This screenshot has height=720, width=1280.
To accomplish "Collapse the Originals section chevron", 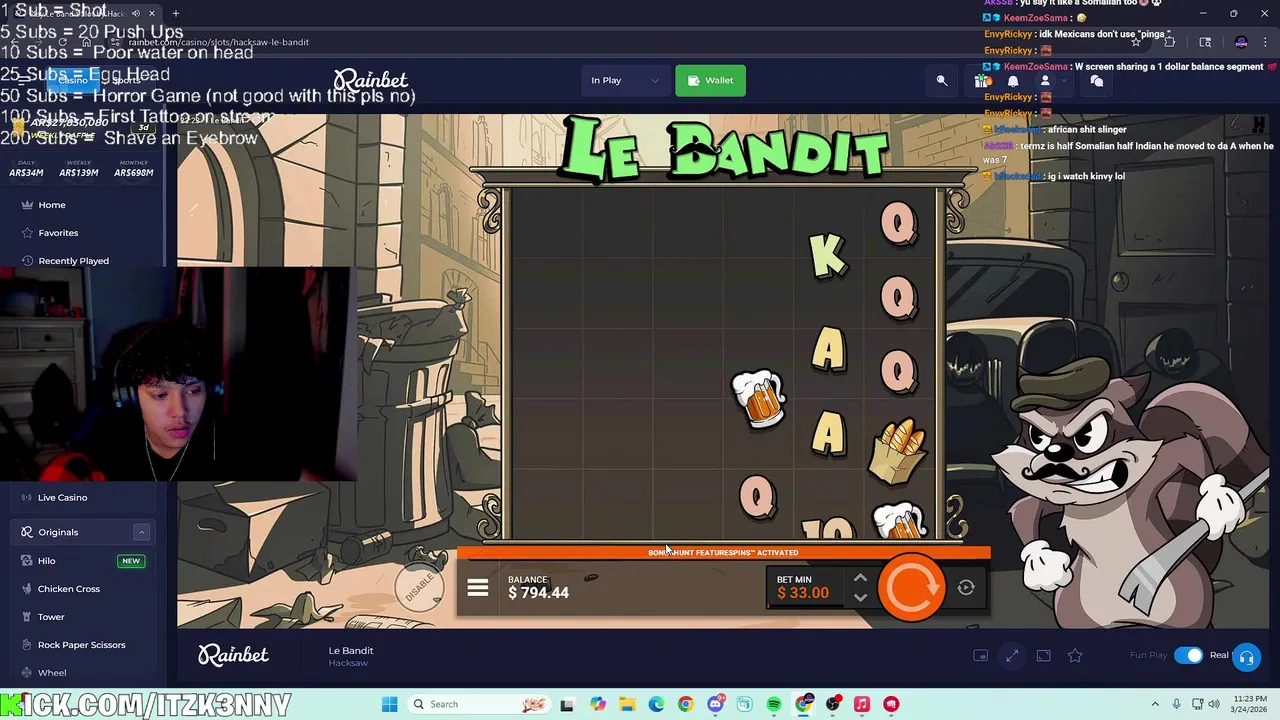I will click(141, 532).
